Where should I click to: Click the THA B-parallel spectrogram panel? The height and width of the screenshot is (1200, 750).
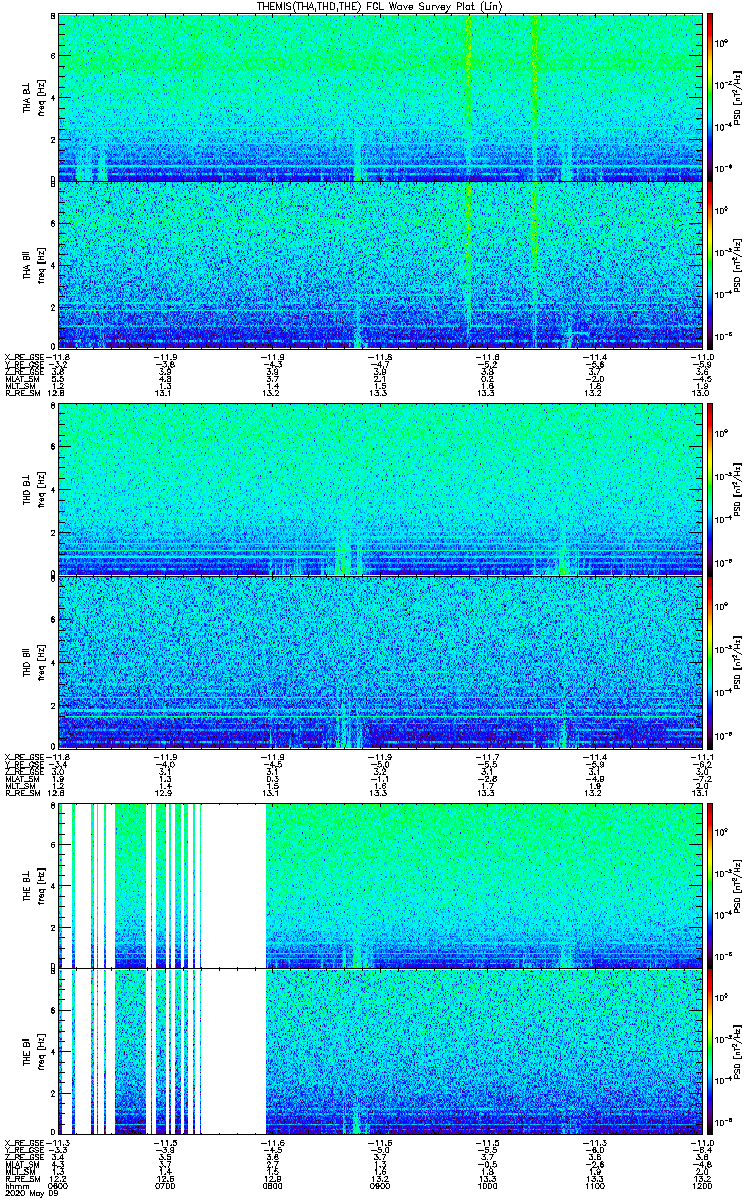click(x=379, y=264)
